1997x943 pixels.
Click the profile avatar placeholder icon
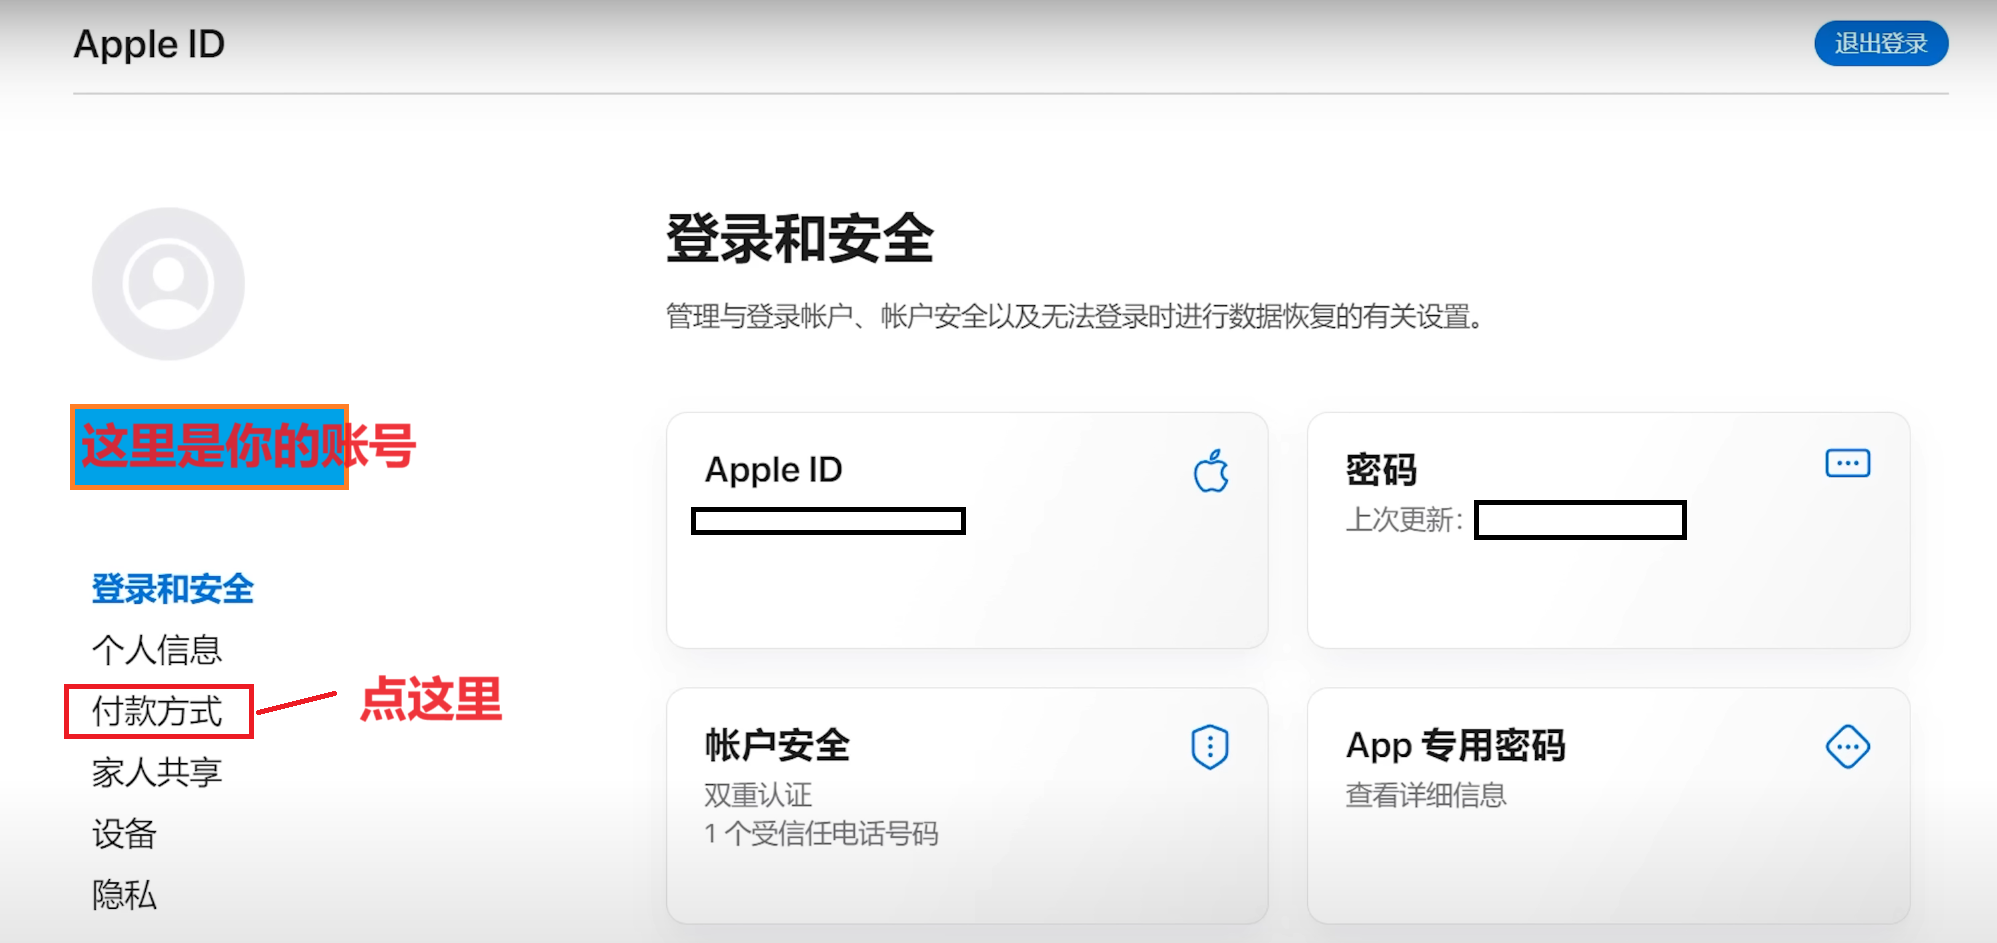(x=168, y=284)
